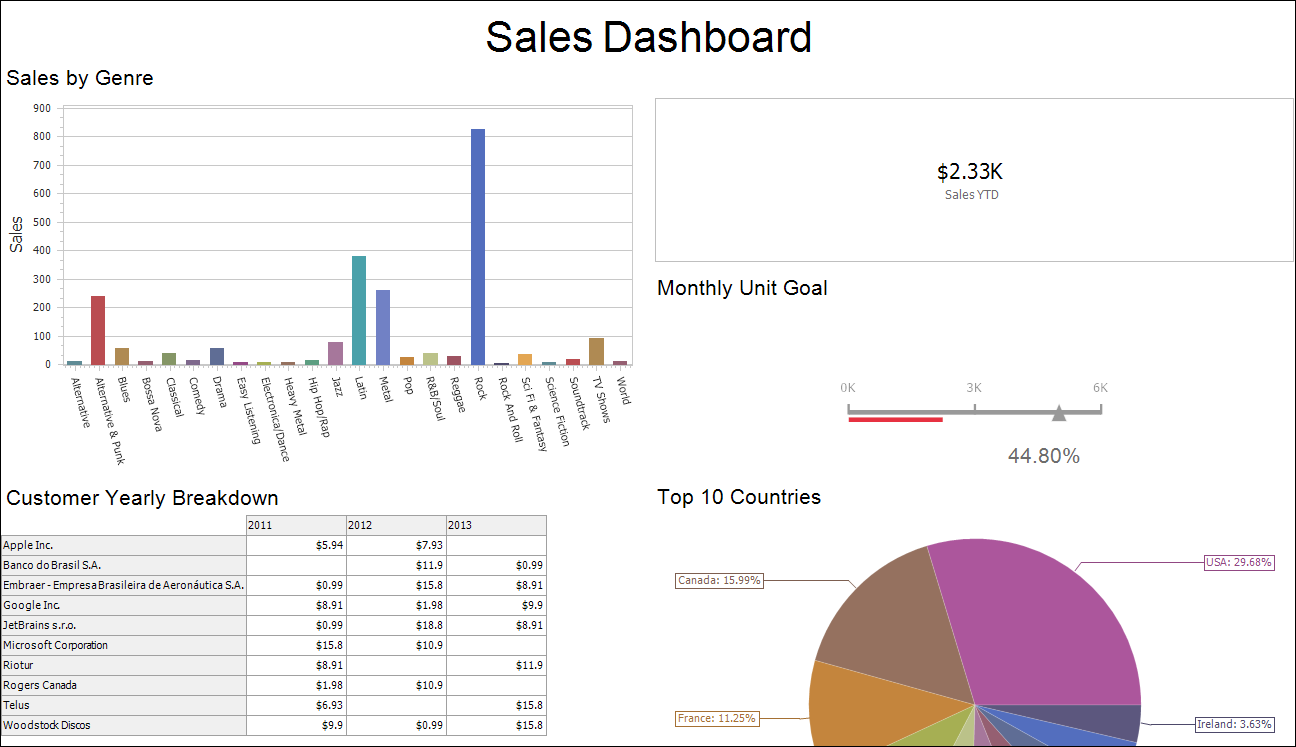Click the 'Sales by Genre' heading
Viewport: 1296px width, 747px height.
[x=80, y=78]
